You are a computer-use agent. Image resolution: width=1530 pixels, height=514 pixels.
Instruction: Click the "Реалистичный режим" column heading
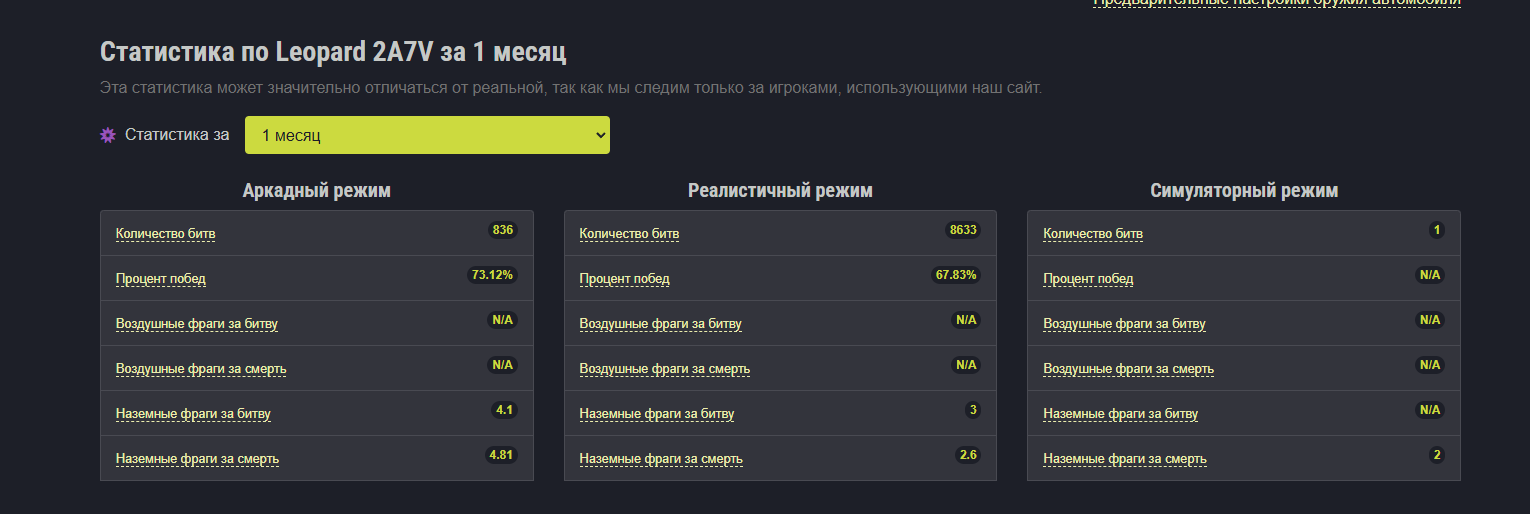[x=780, y=191]
